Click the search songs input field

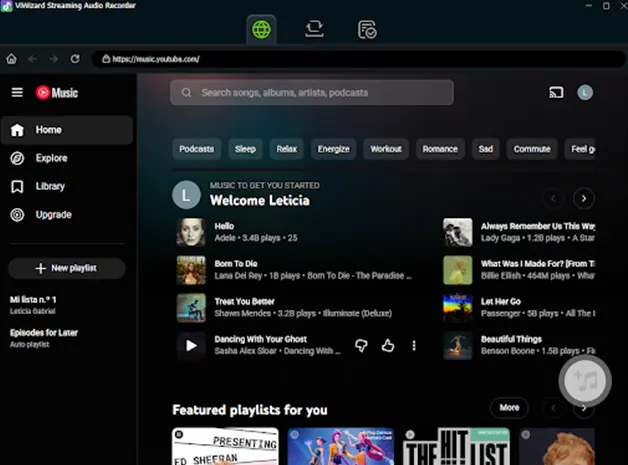click(312, 93)
